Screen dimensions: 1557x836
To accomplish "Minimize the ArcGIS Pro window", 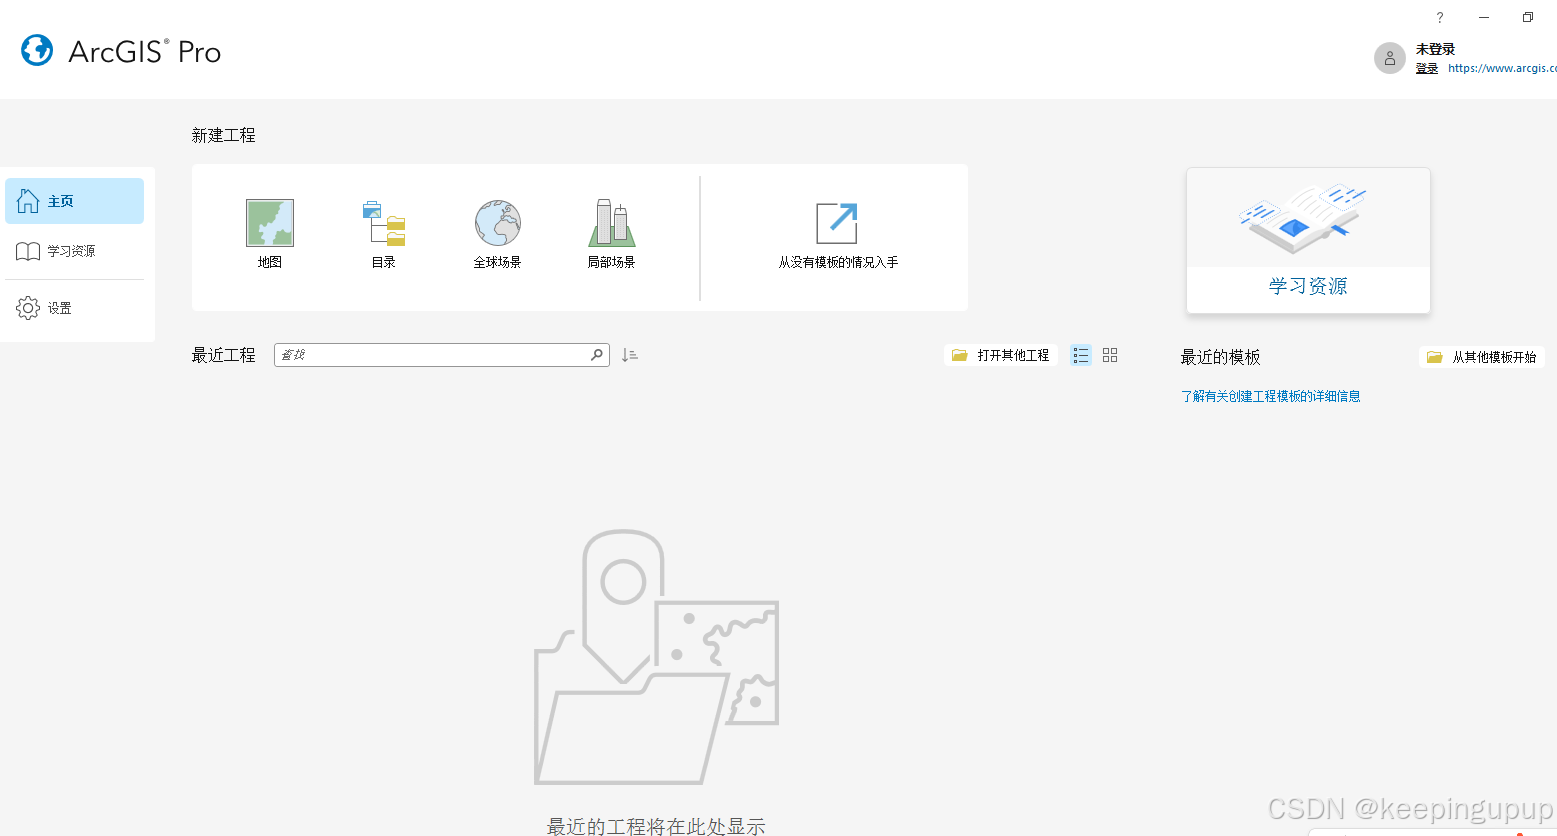I will point(1484,17).
